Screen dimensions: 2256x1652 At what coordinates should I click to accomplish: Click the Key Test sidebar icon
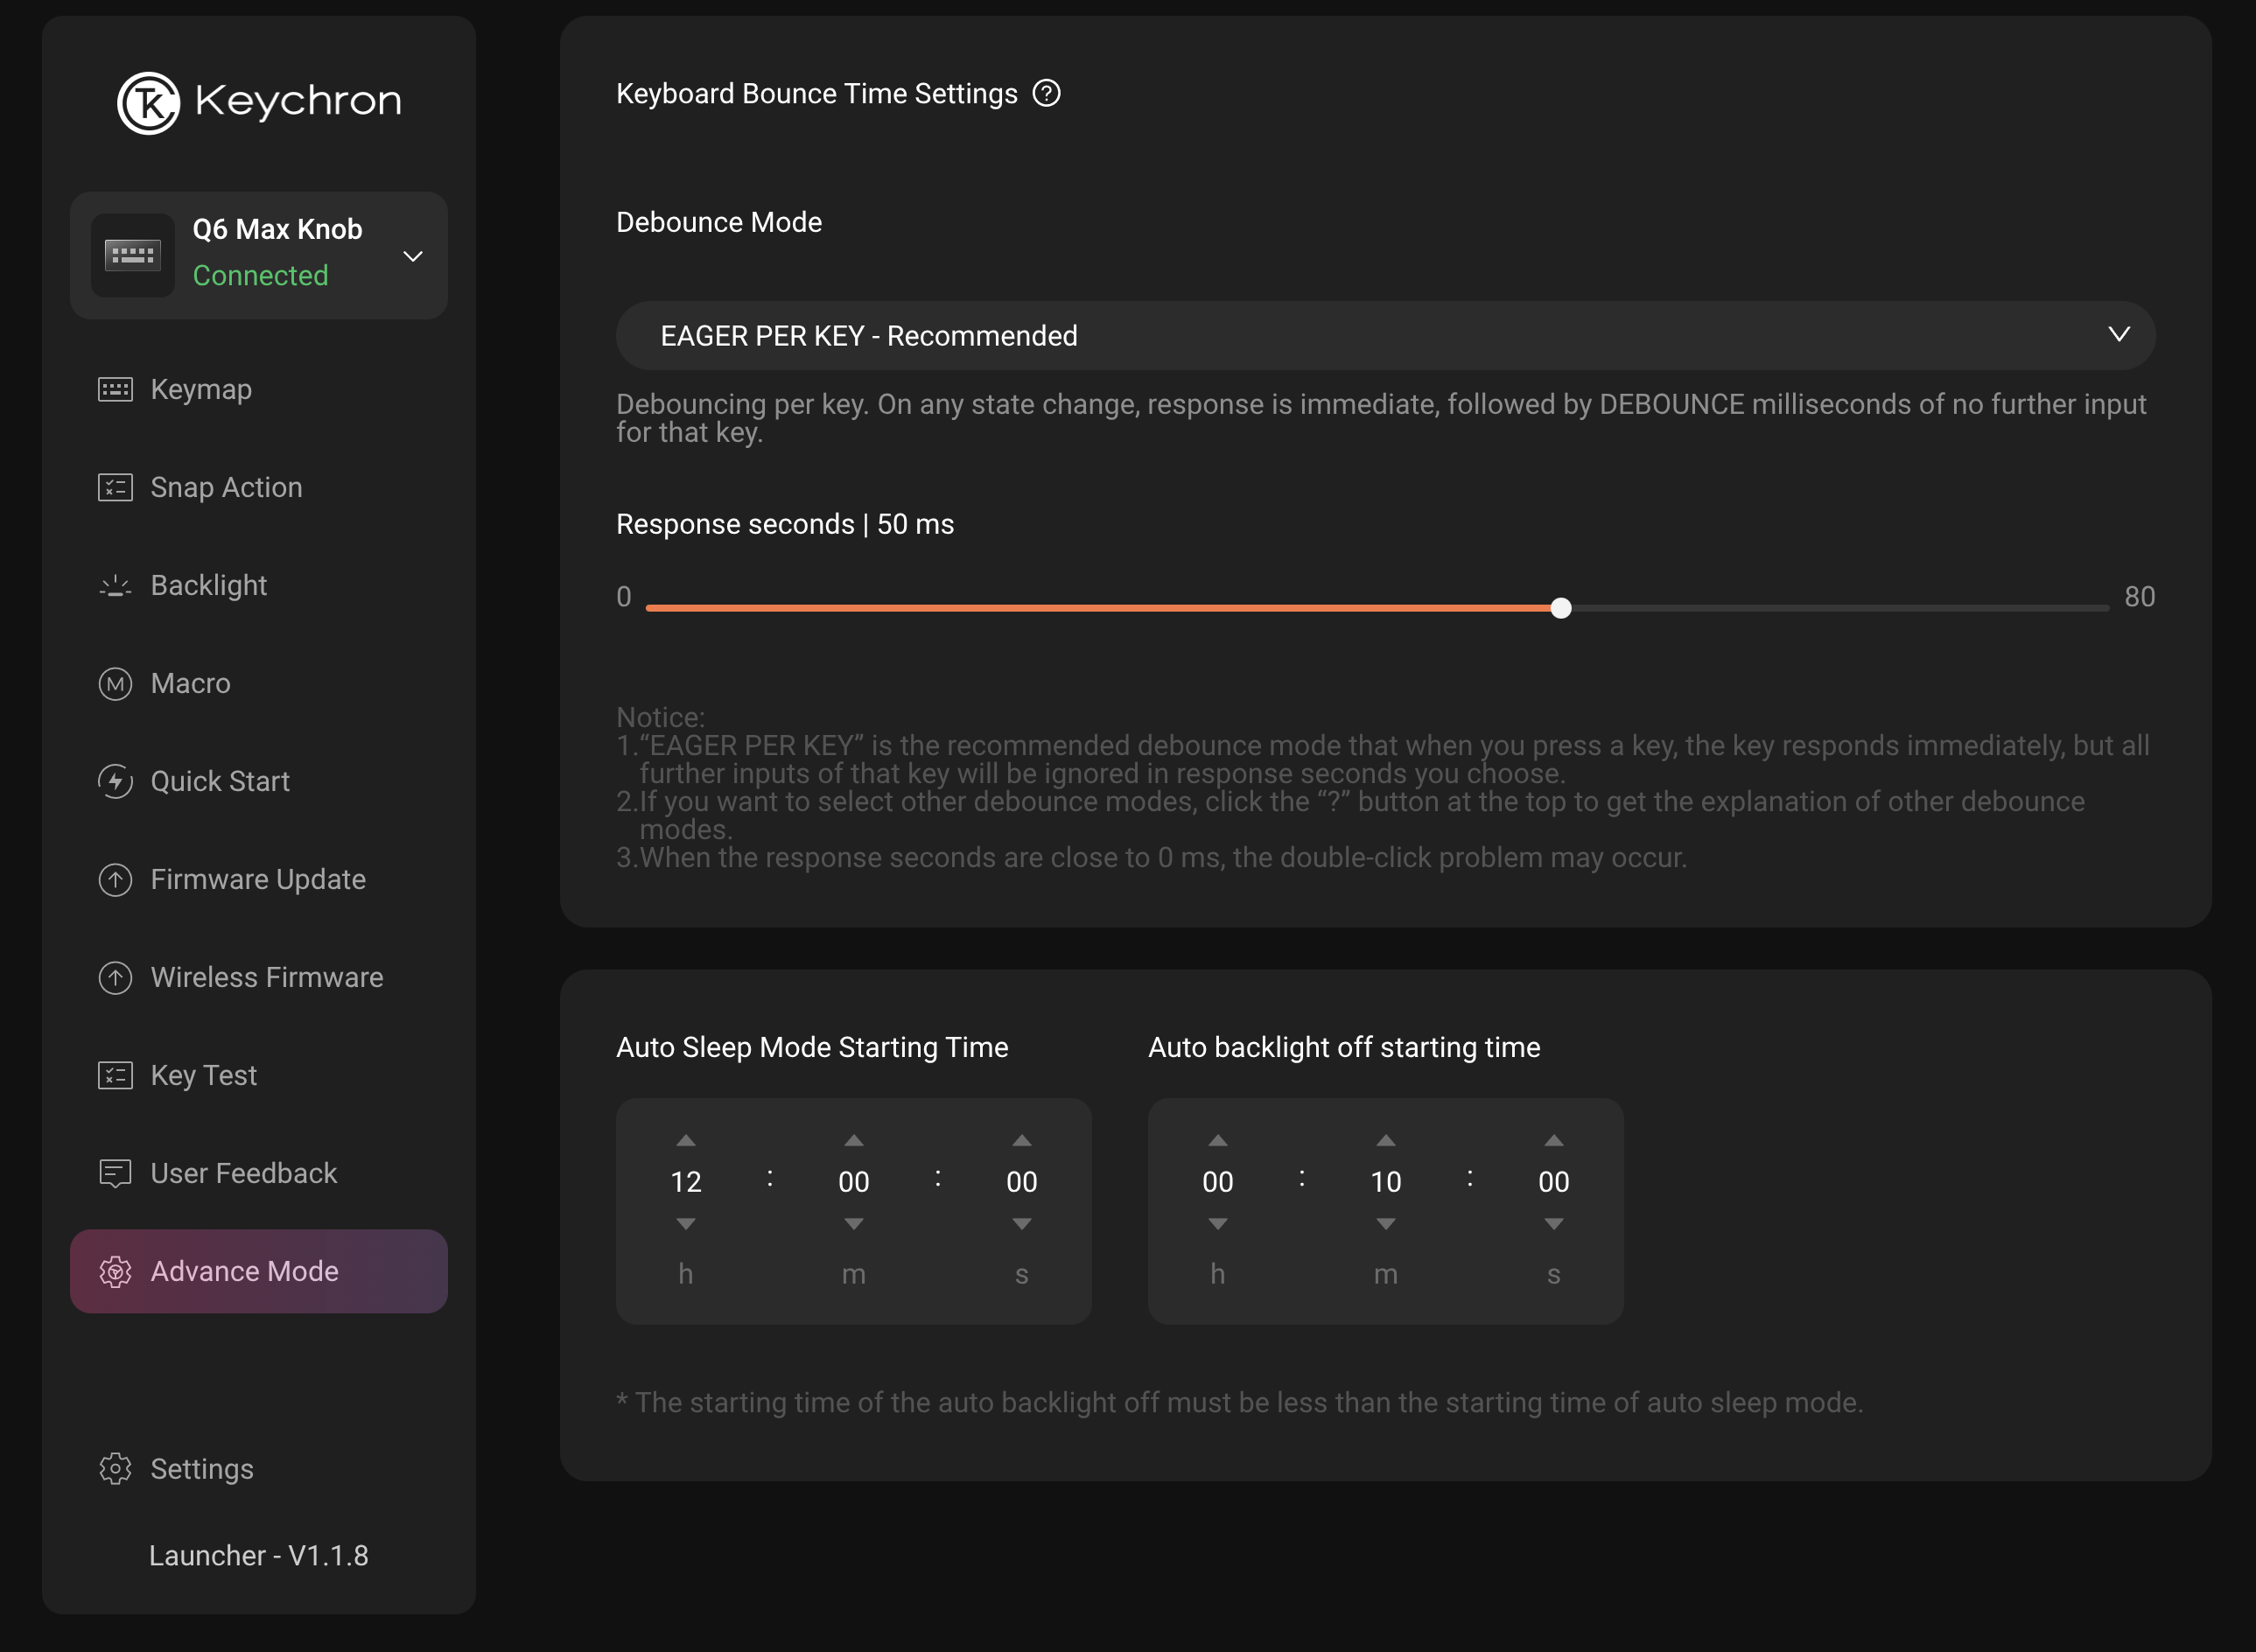115,1075
